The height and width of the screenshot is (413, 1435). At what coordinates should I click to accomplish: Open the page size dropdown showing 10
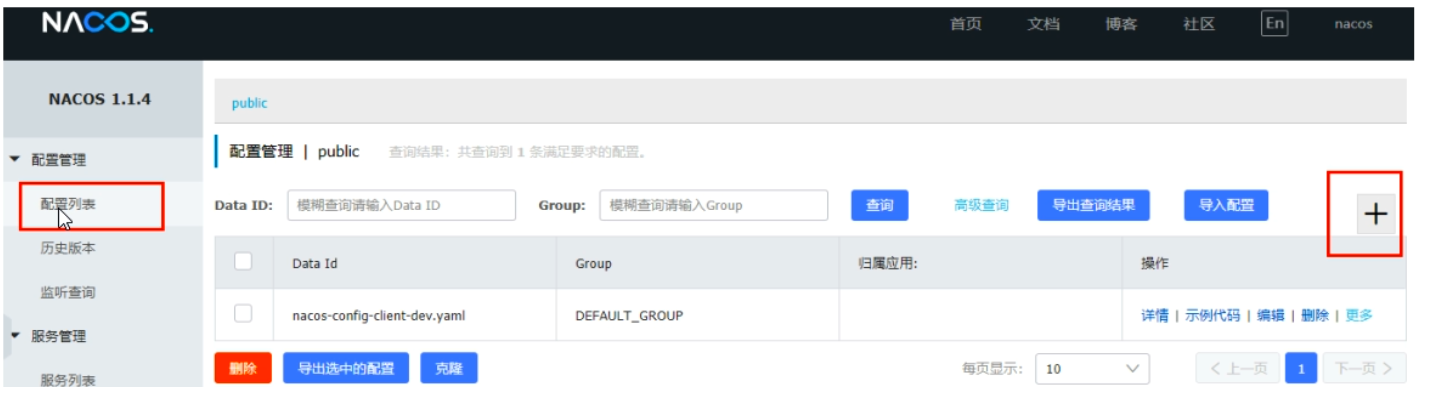[x=1092, y=369]
